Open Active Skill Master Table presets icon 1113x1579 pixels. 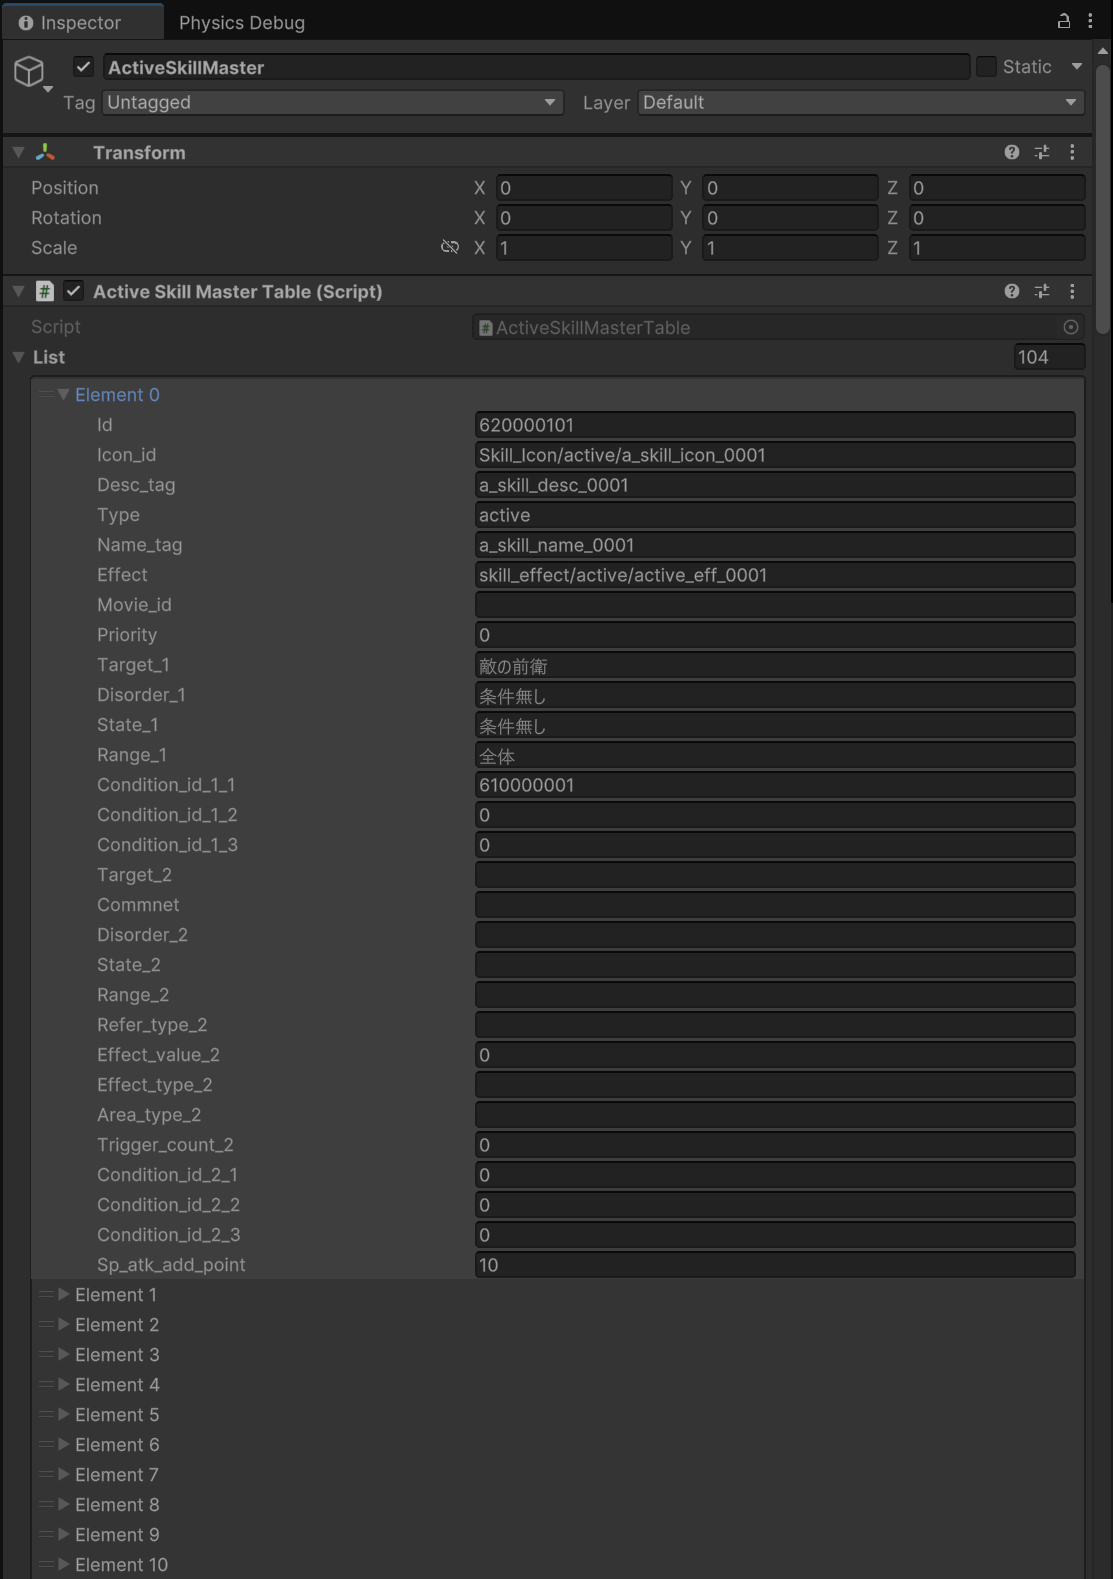coord(1042,291)
